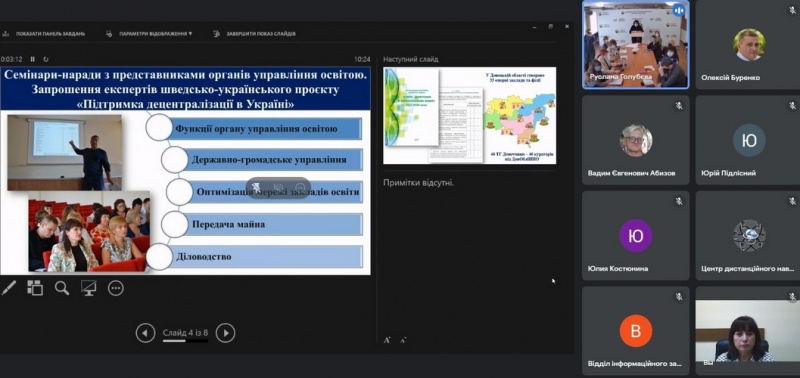
Task: Click the audience photo with red seats
Action: (x=89, y=231)
